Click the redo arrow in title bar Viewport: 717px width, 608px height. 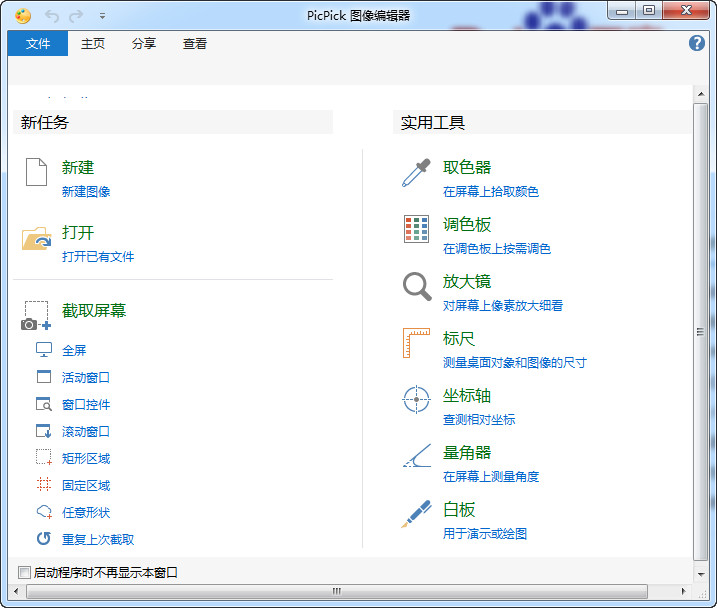tap(76, 16)
